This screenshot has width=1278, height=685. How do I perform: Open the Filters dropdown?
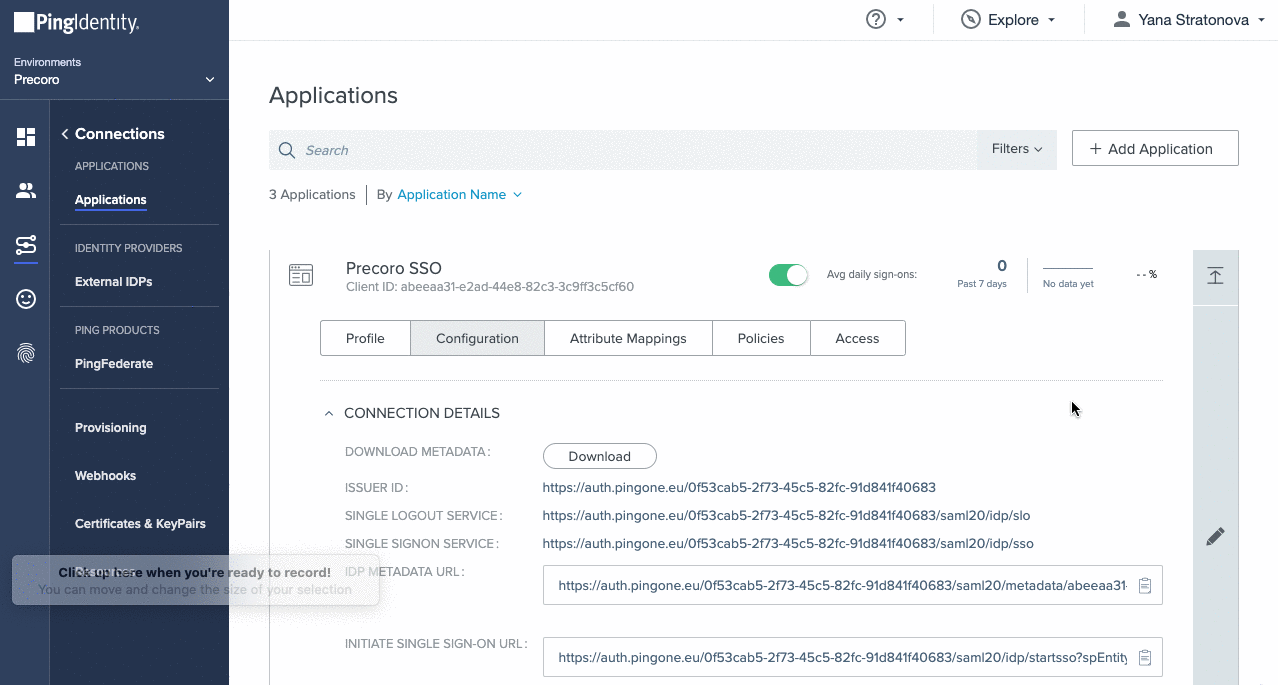1017,149
